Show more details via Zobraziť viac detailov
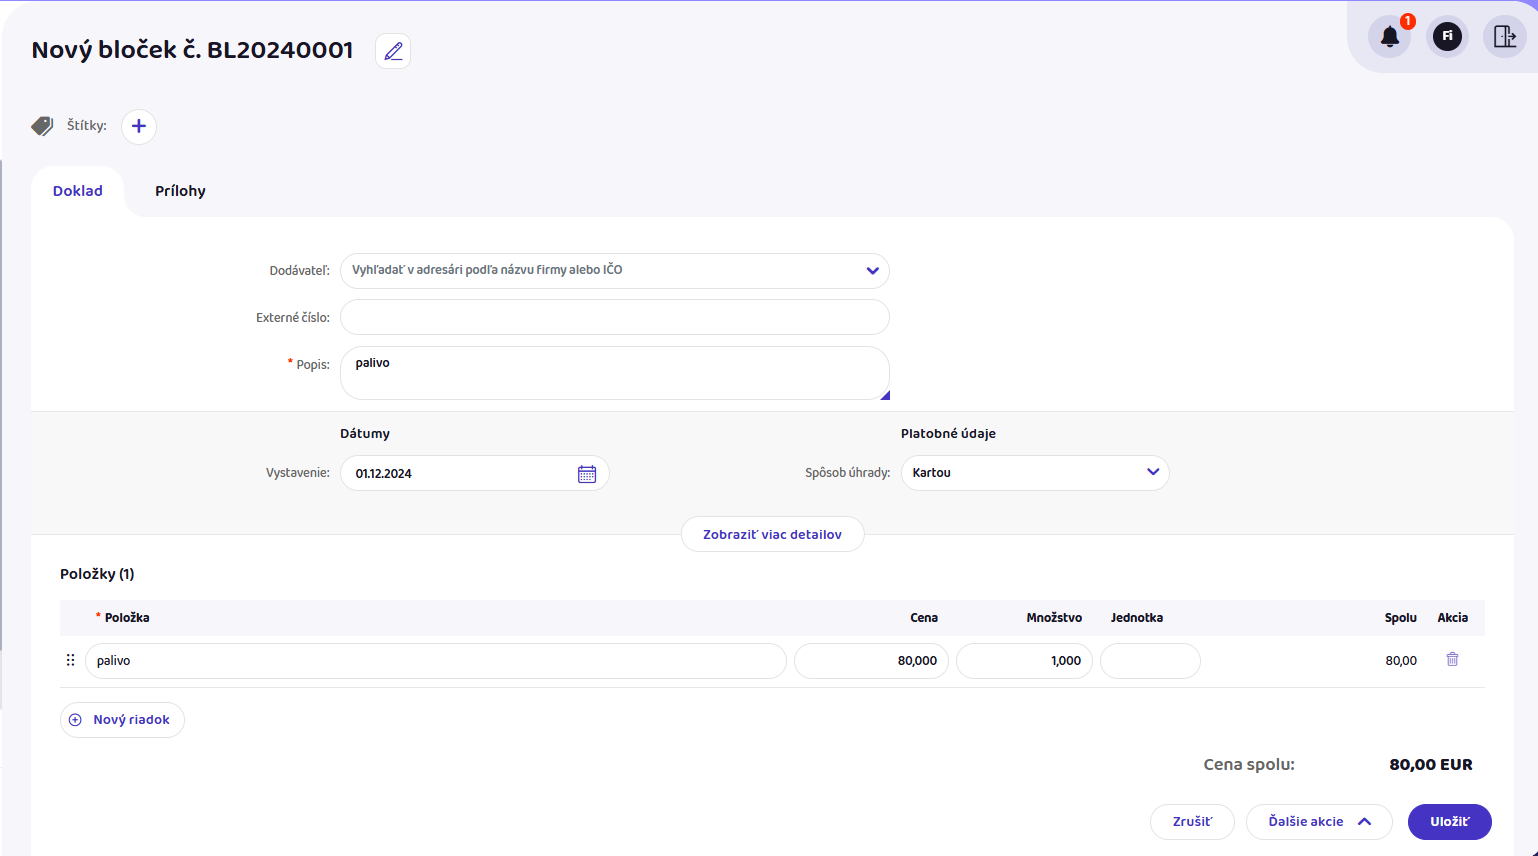 [x=772, y=535]
